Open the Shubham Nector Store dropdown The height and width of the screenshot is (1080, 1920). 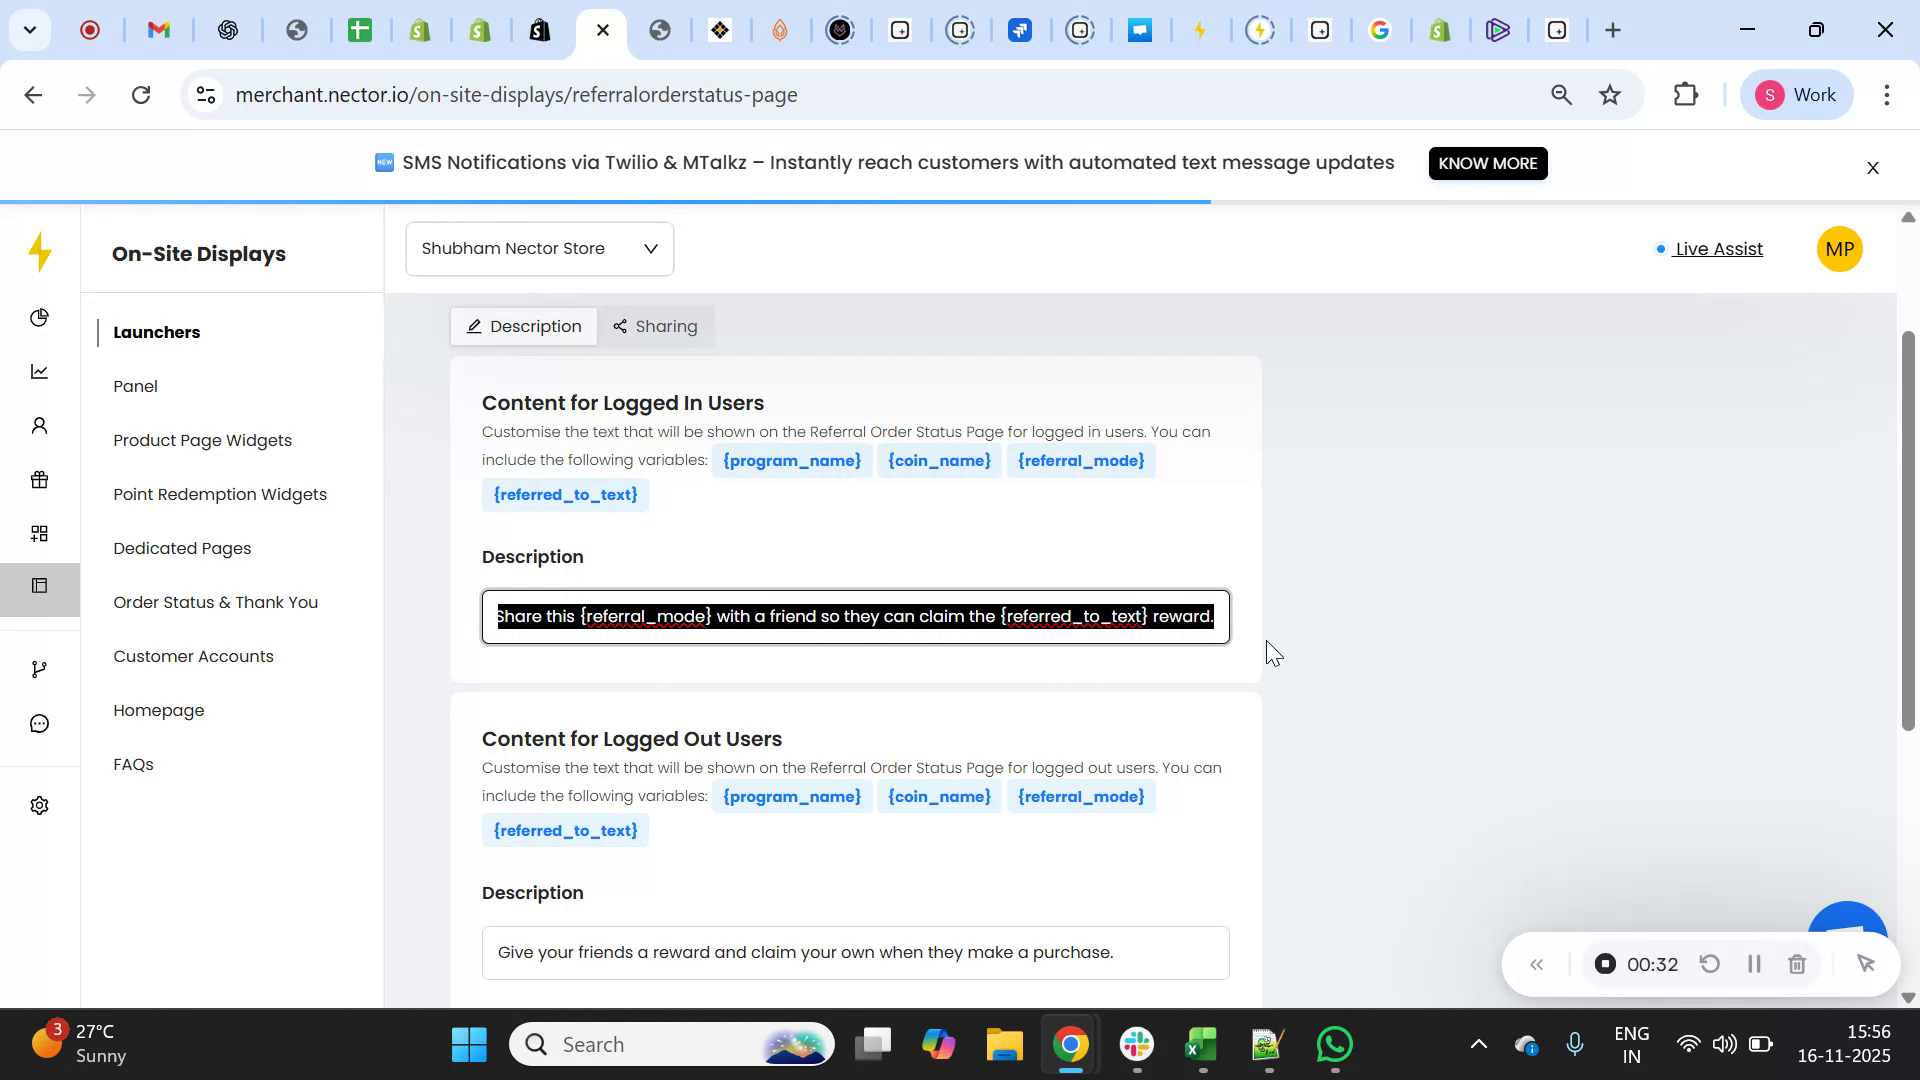click(539, 248)
